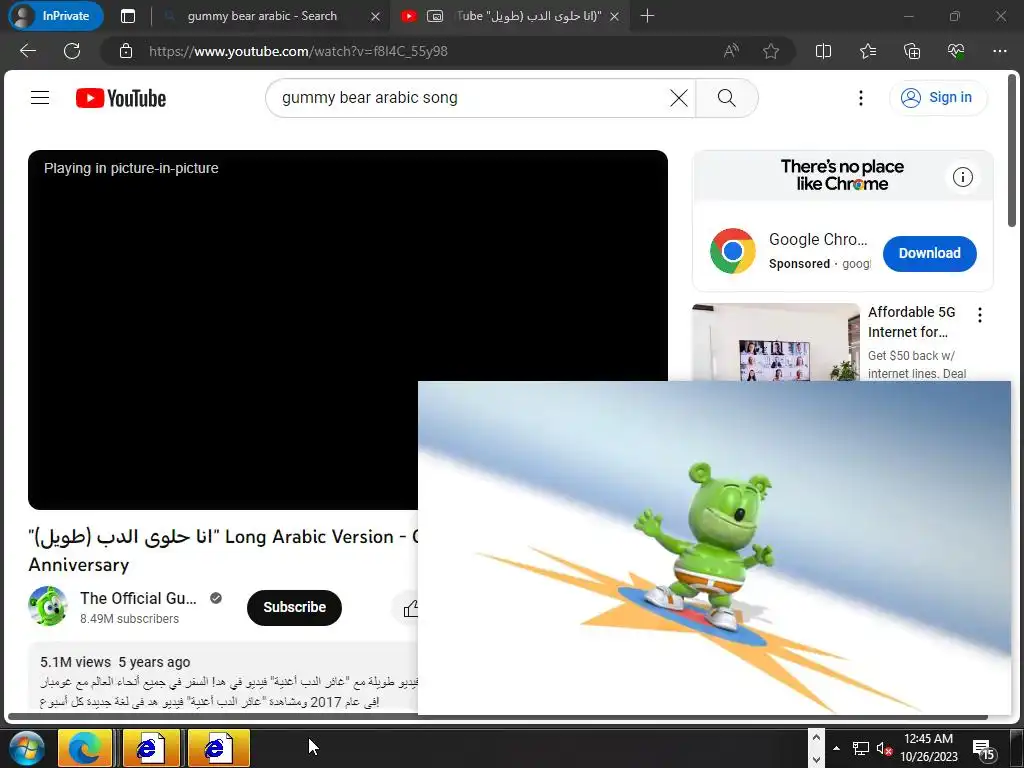The image size is (1024, 768).
Task: Open the taskbar clock and date
Action: [x=928, y=748]
